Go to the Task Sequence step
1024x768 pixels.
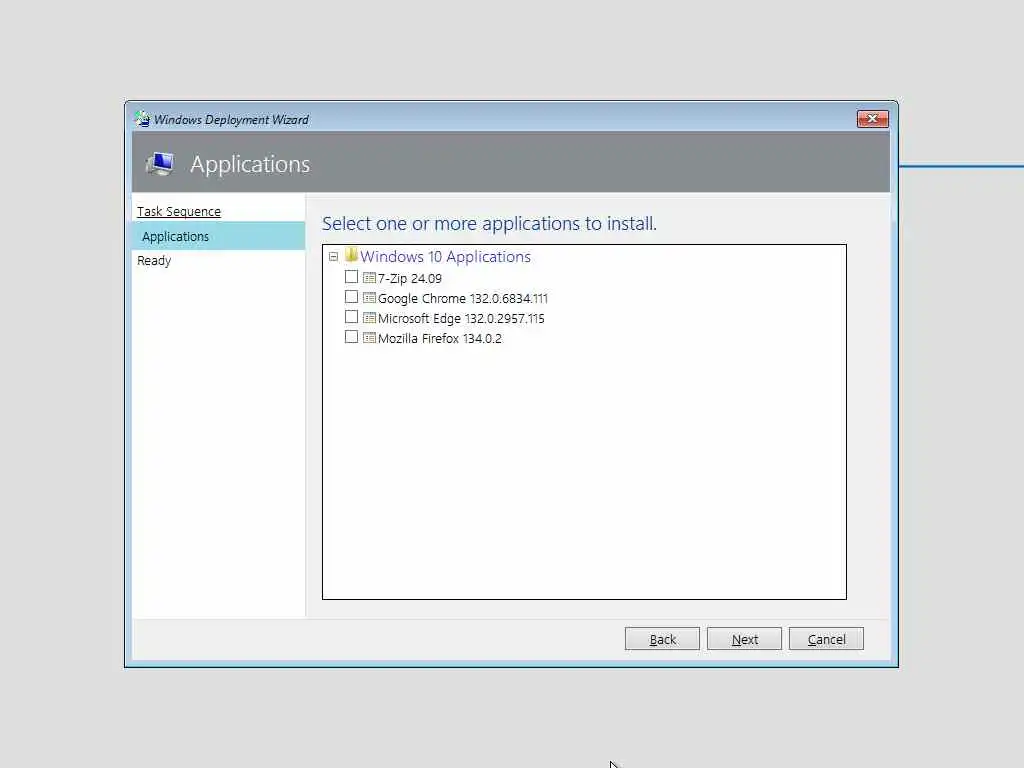(179, 212)
